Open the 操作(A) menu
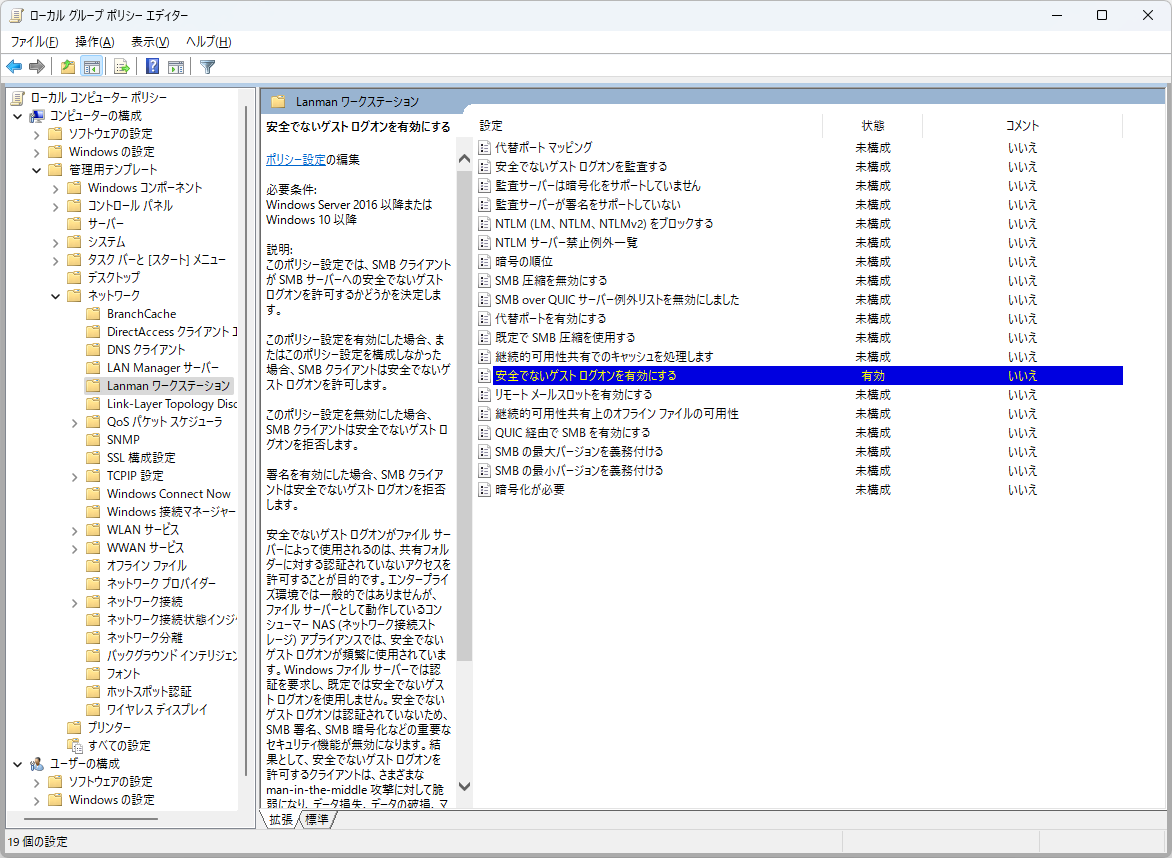Image resolution: width=1172 pixels, height=858 pixels. [95, 42]
